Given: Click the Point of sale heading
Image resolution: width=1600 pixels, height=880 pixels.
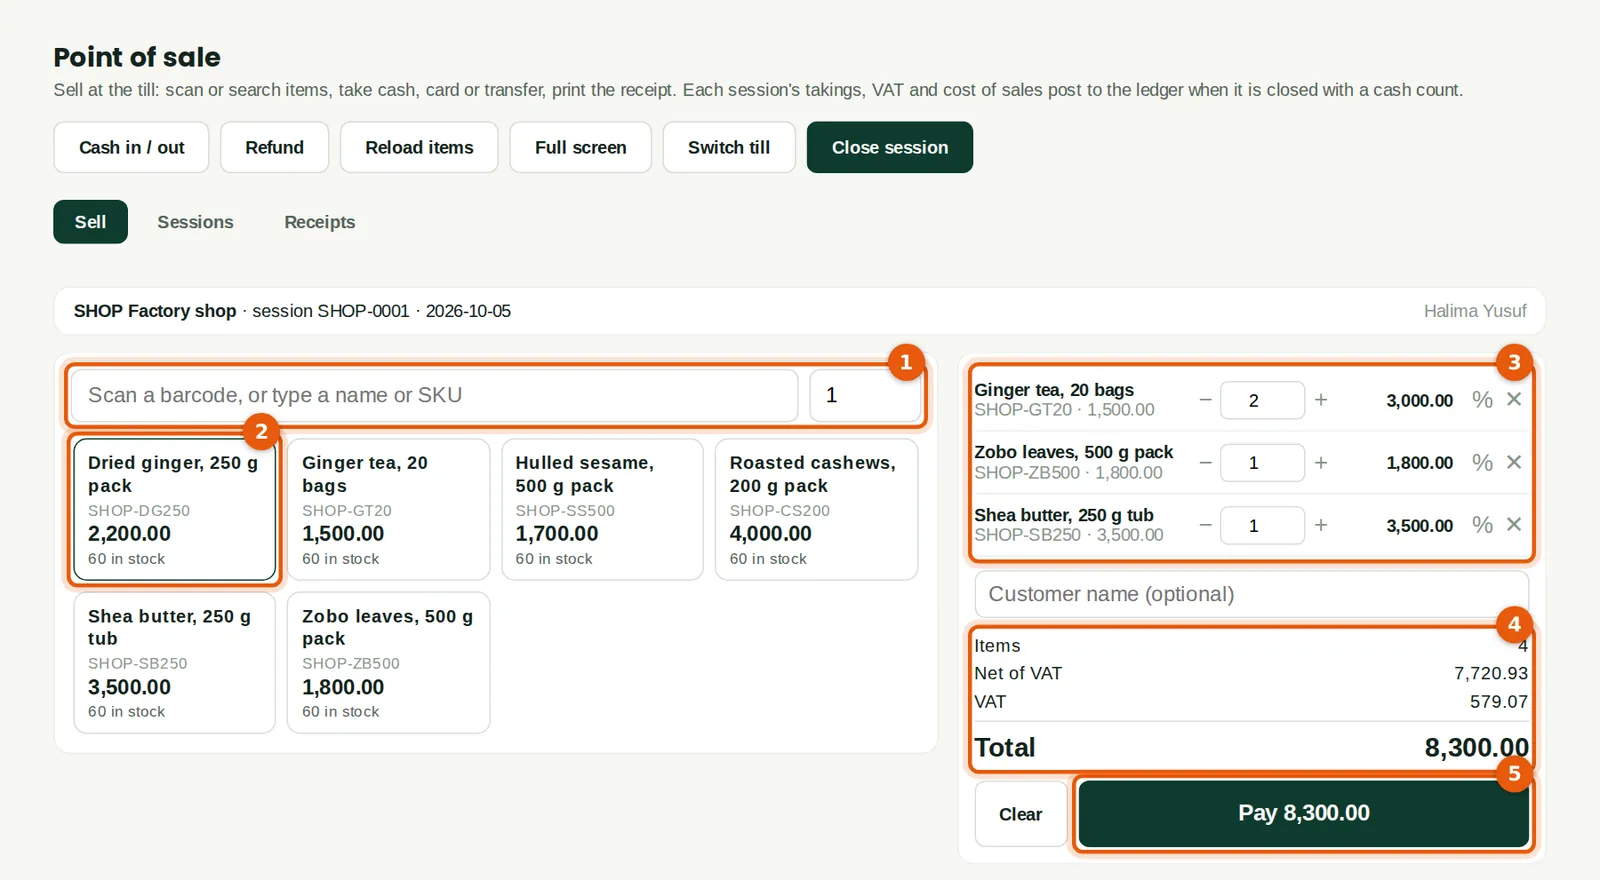Looking at the screenshot, I should pyautogui.click(x=137, y=57).
